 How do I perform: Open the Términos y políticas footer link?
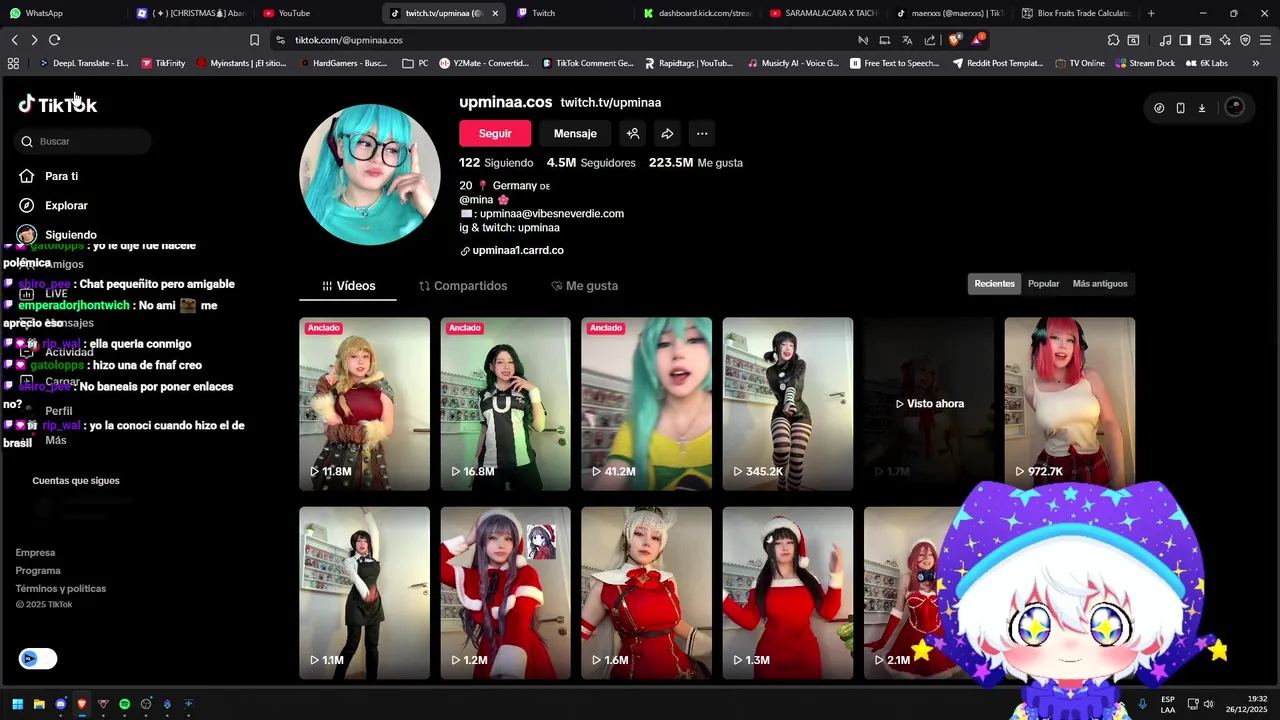[x=60, y=588]
